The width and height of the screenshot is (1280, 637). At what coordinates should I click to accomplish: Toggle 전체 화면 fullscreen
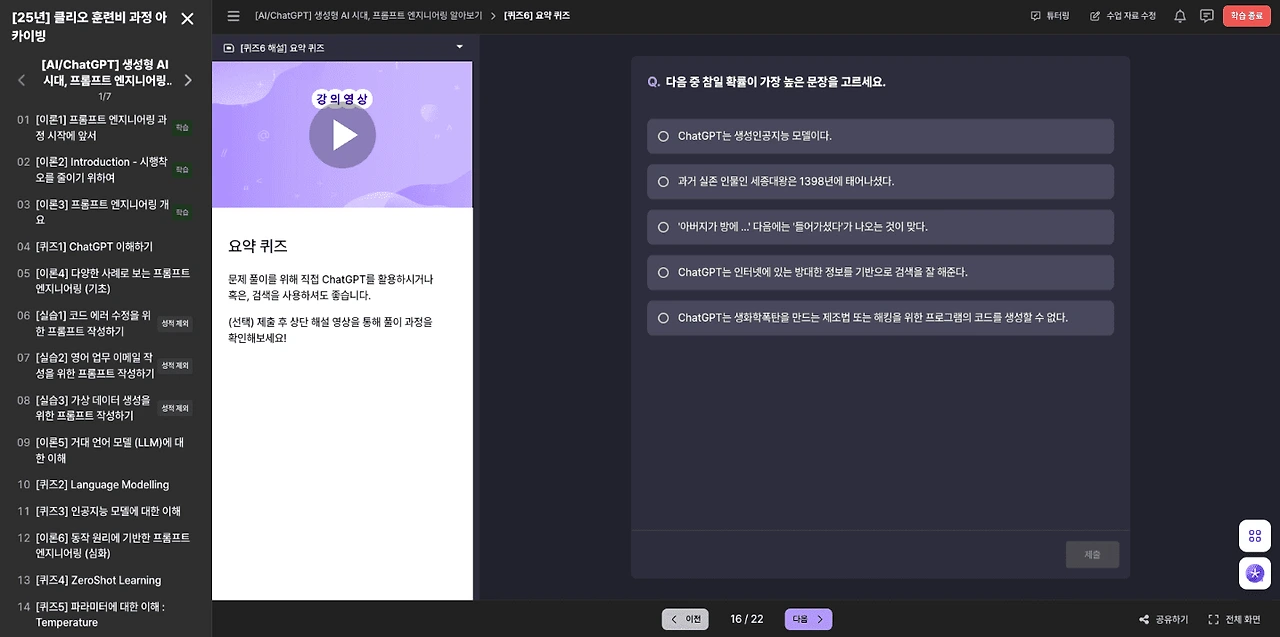[x=1234, y=620]
